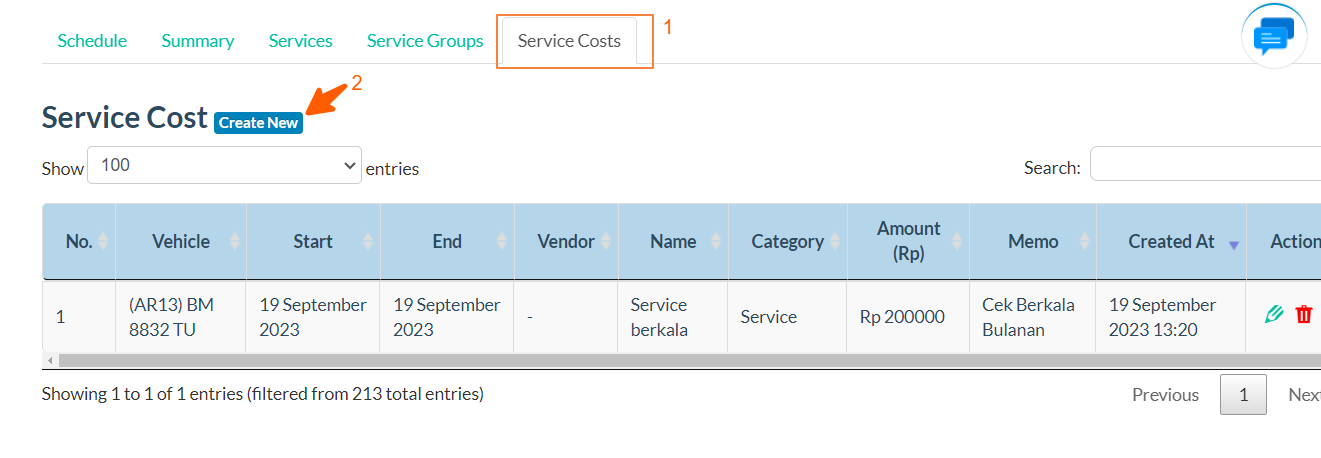This screenshot has height=458, width=1321.
Task: Sort table by Vendor column
Action: pyautogui.click(x=566, y=241)
